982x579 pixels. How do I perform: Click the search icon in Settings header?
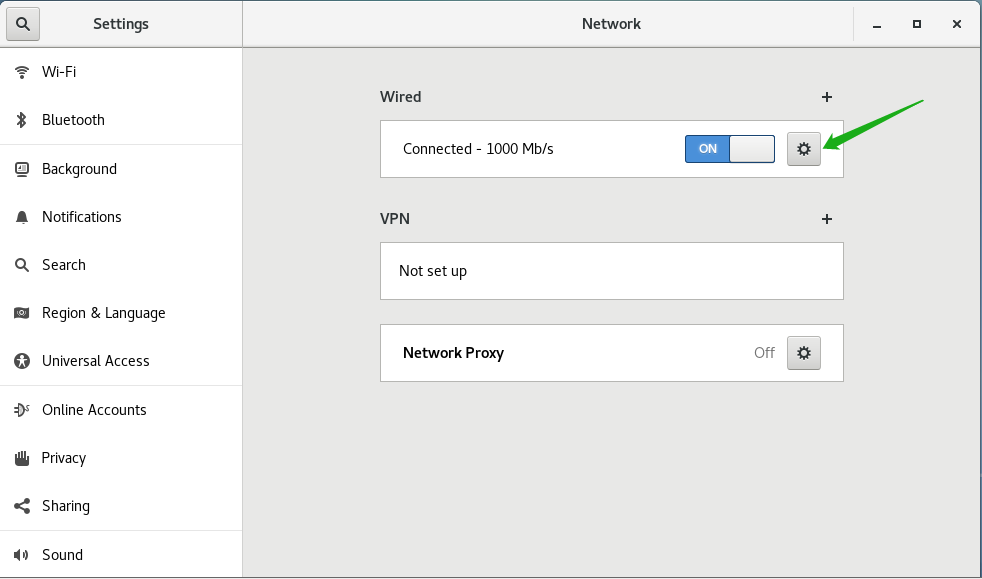[x=22, y=23]
